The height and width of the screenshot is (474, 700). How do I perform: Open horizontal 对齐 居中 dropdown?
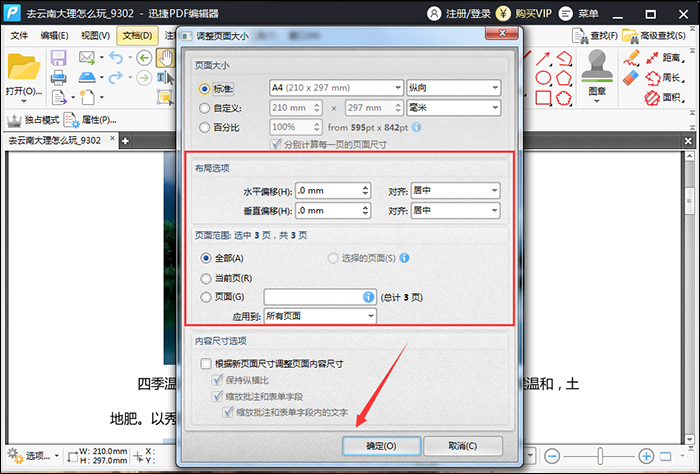click(455, 191)
